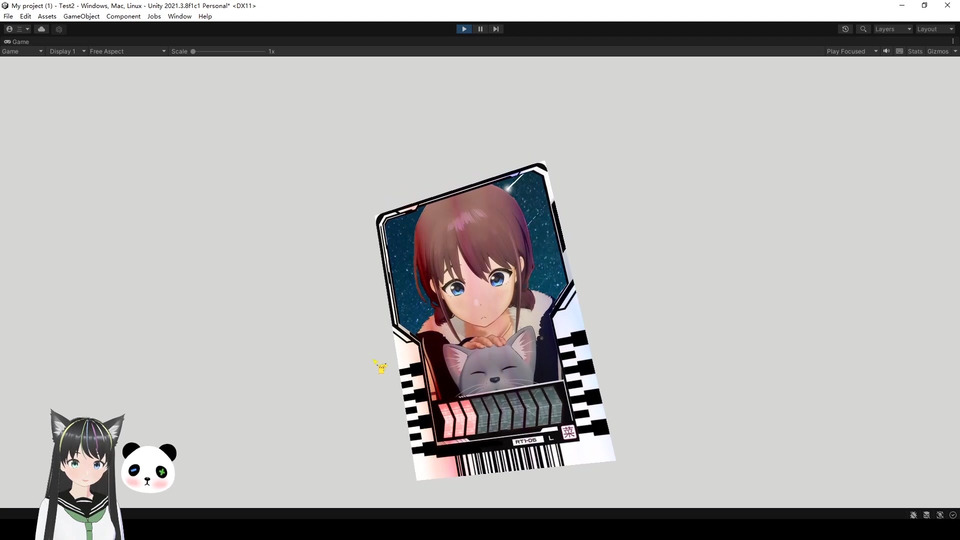Click the cache server status icon
The height and width of the screenshot is (540, 960).
coord(926,515)
